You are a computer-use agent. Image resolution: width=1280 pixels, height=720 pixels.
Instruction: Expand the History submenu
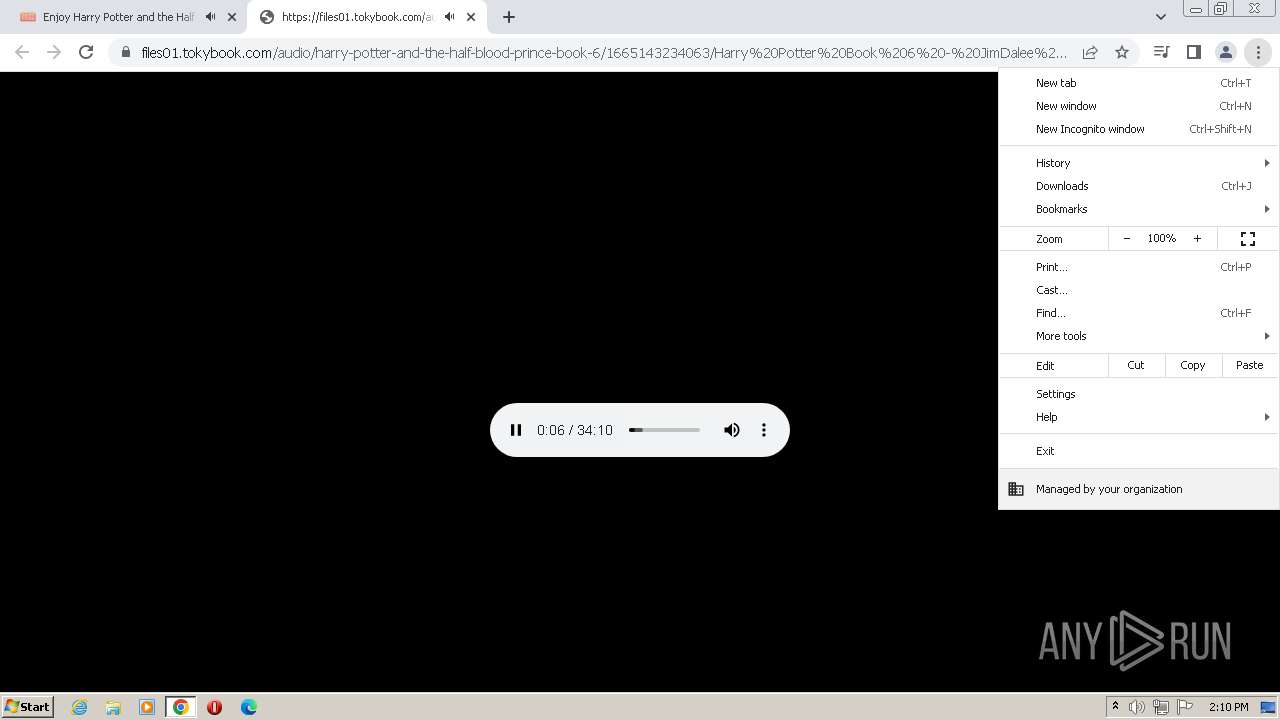pyautogui.click(x=1139, y=163)
